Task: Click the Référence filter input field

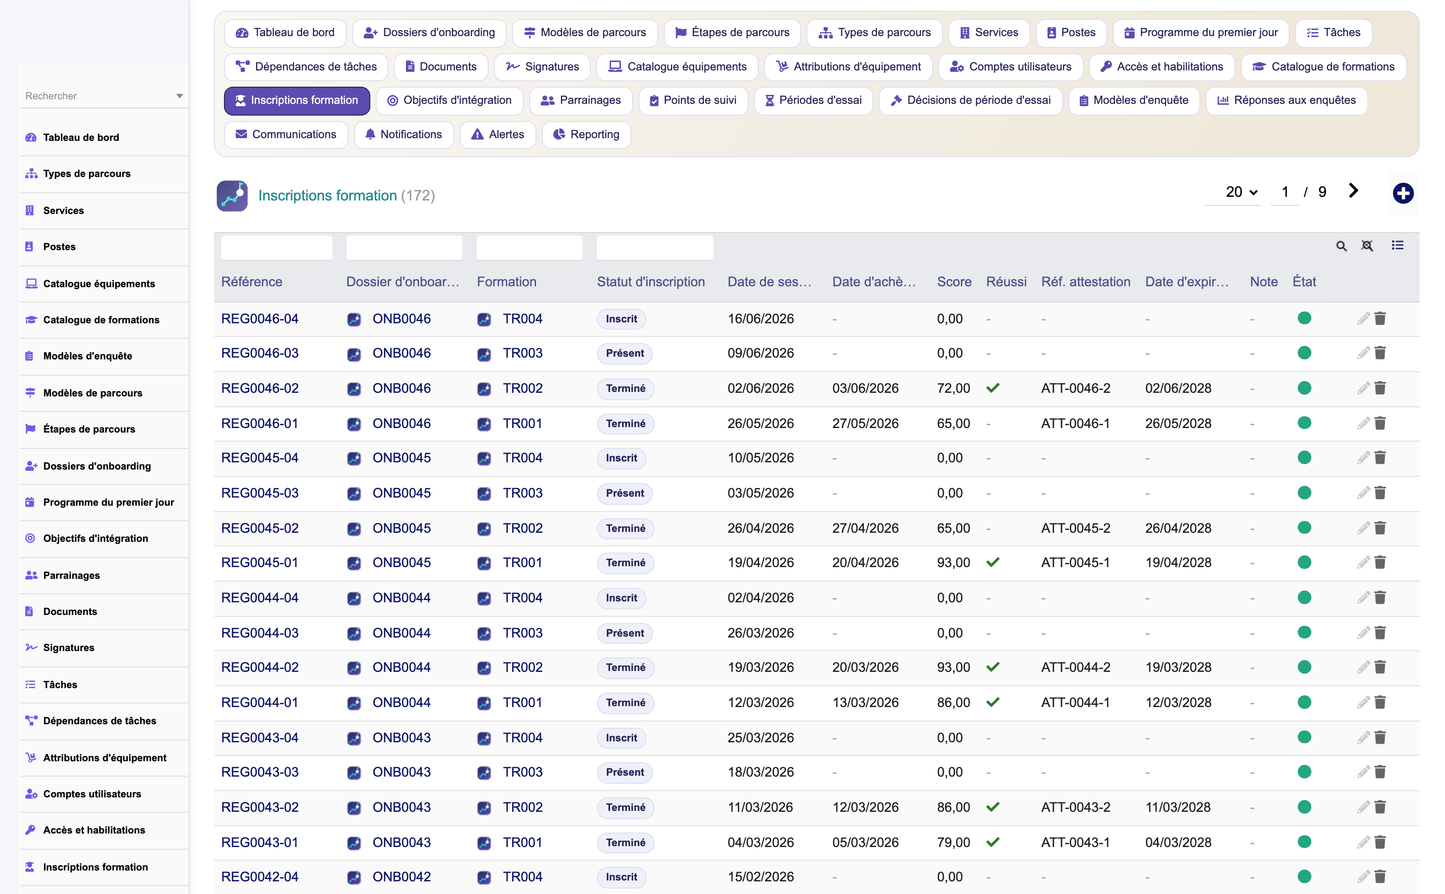Action: (x=276, y=247)
